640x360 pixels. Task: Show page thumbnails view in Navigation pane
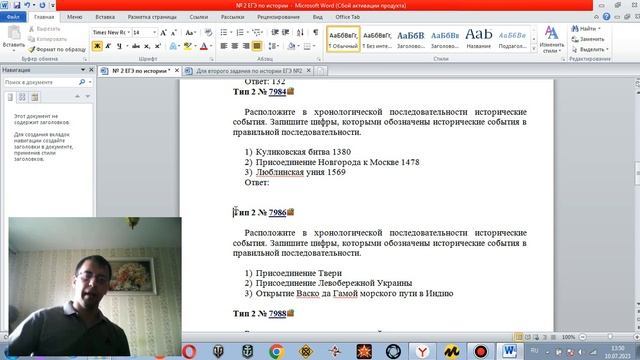(22, 97)
